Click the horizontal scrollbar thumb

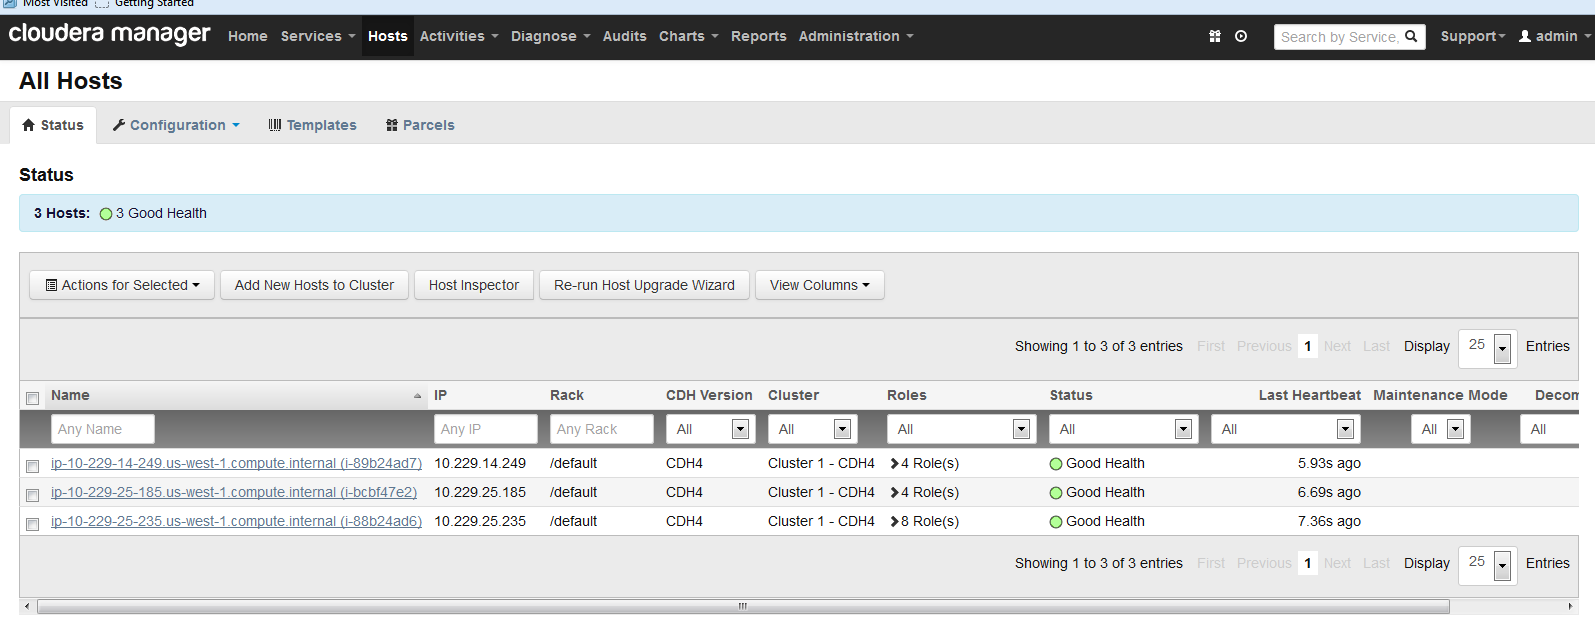(743, 606)
